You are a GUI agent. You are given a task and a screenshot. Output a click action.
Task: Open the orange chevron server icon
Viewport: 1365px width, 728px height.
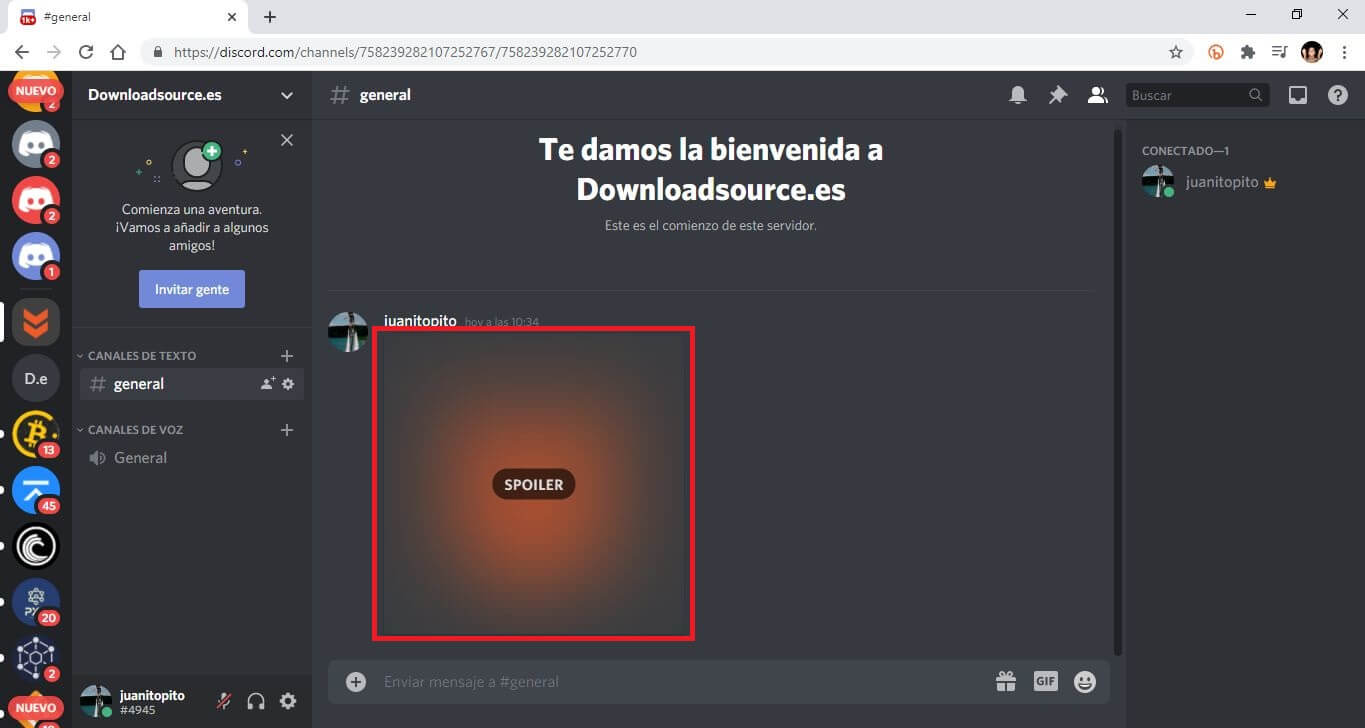[x=36, y=322]
